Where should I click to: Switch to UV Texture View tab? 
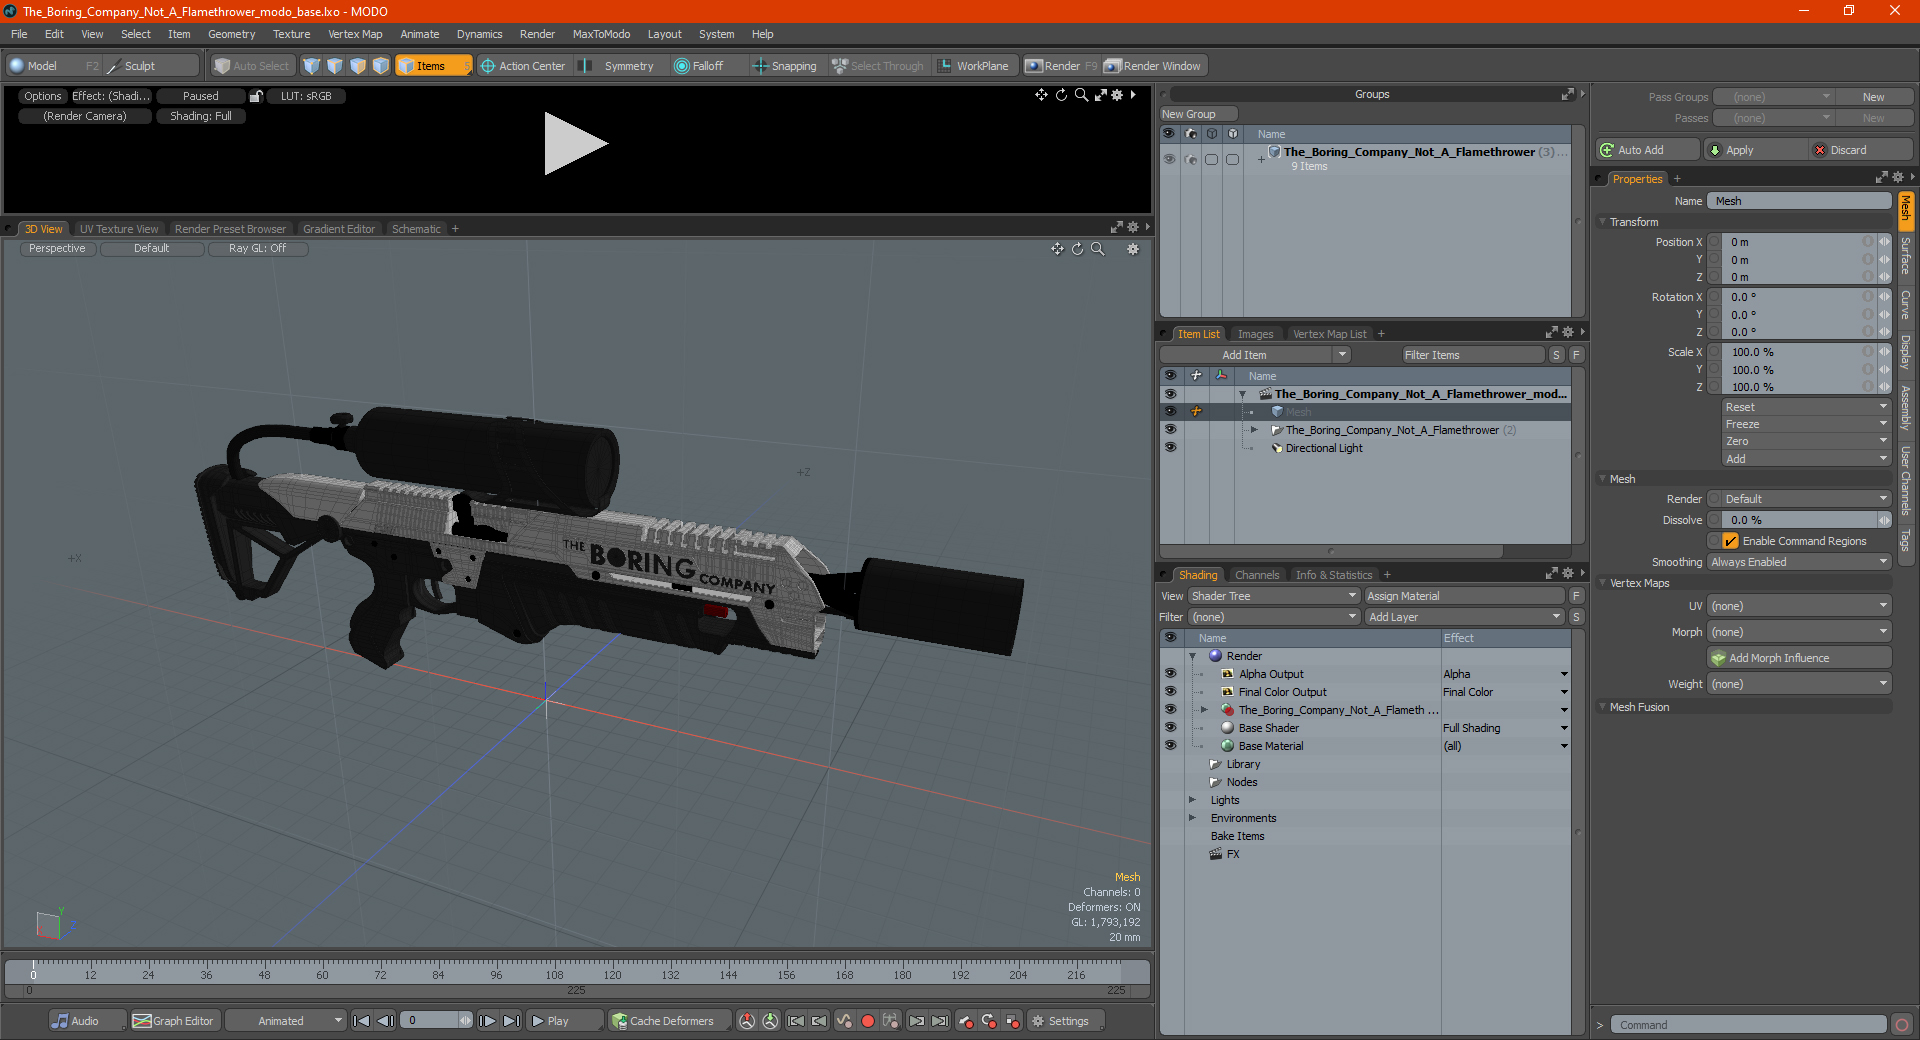click(119, 229)
